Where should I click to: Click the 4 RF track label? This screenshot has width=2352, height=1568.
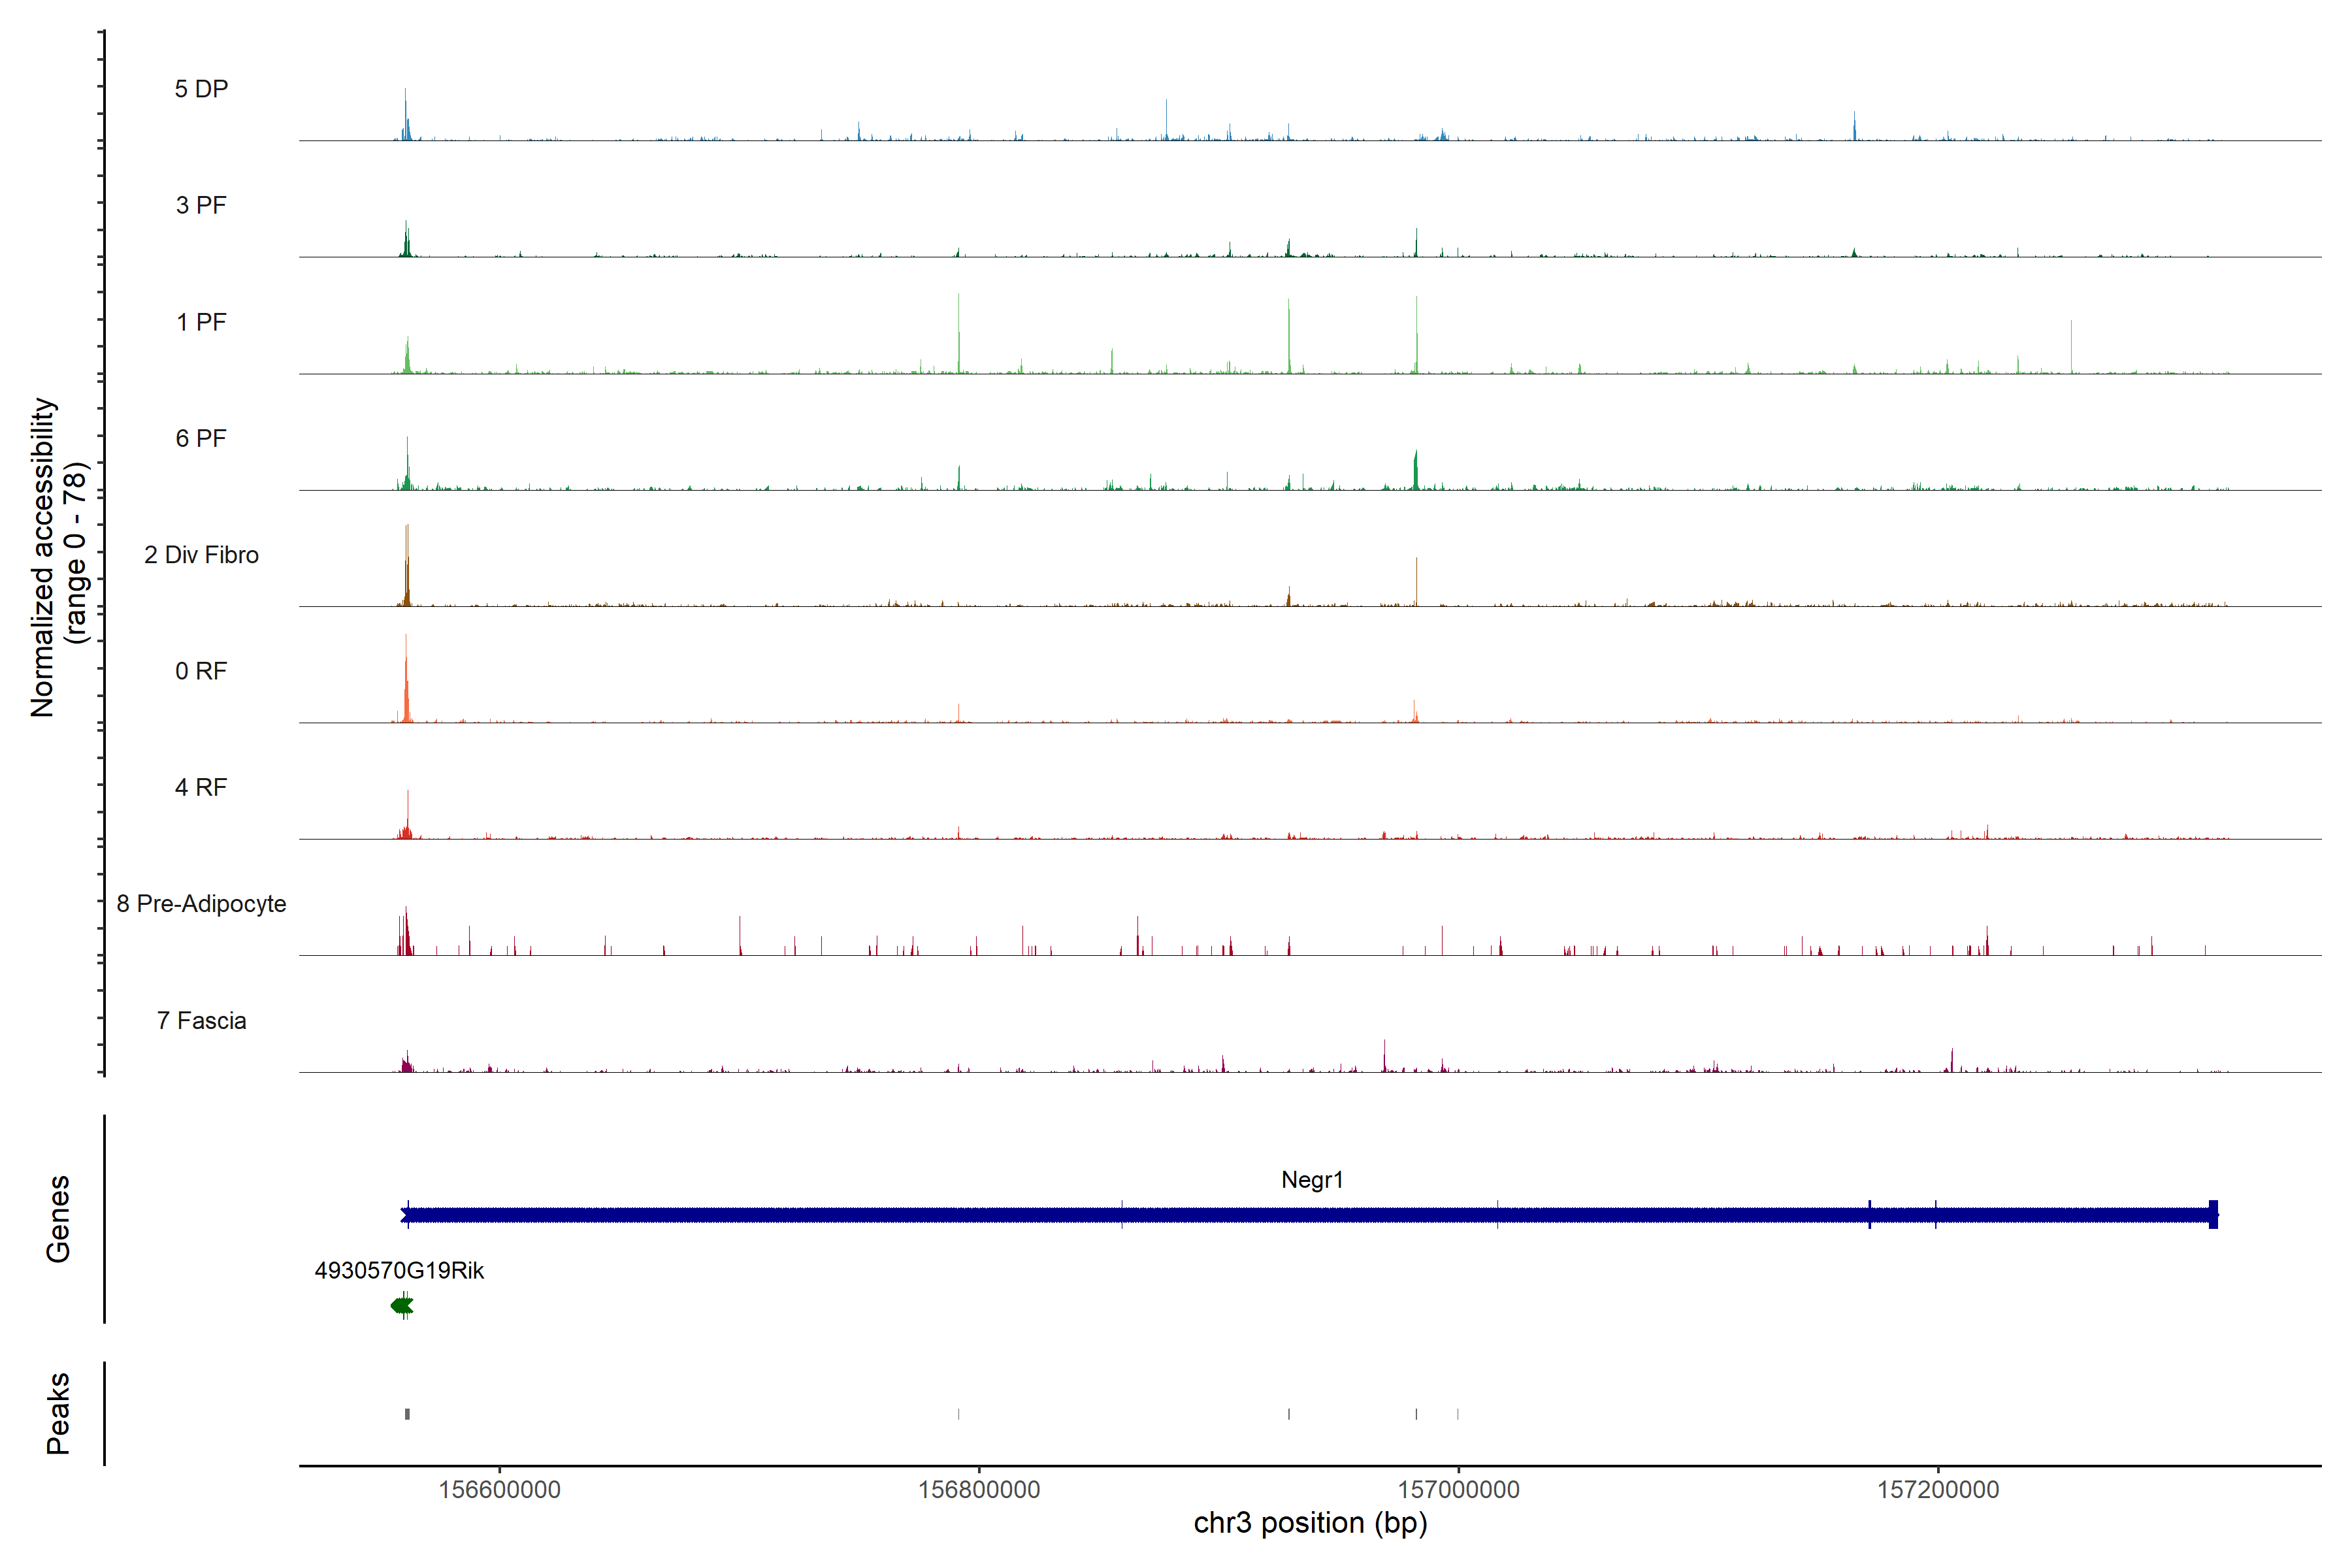(201, 787)
